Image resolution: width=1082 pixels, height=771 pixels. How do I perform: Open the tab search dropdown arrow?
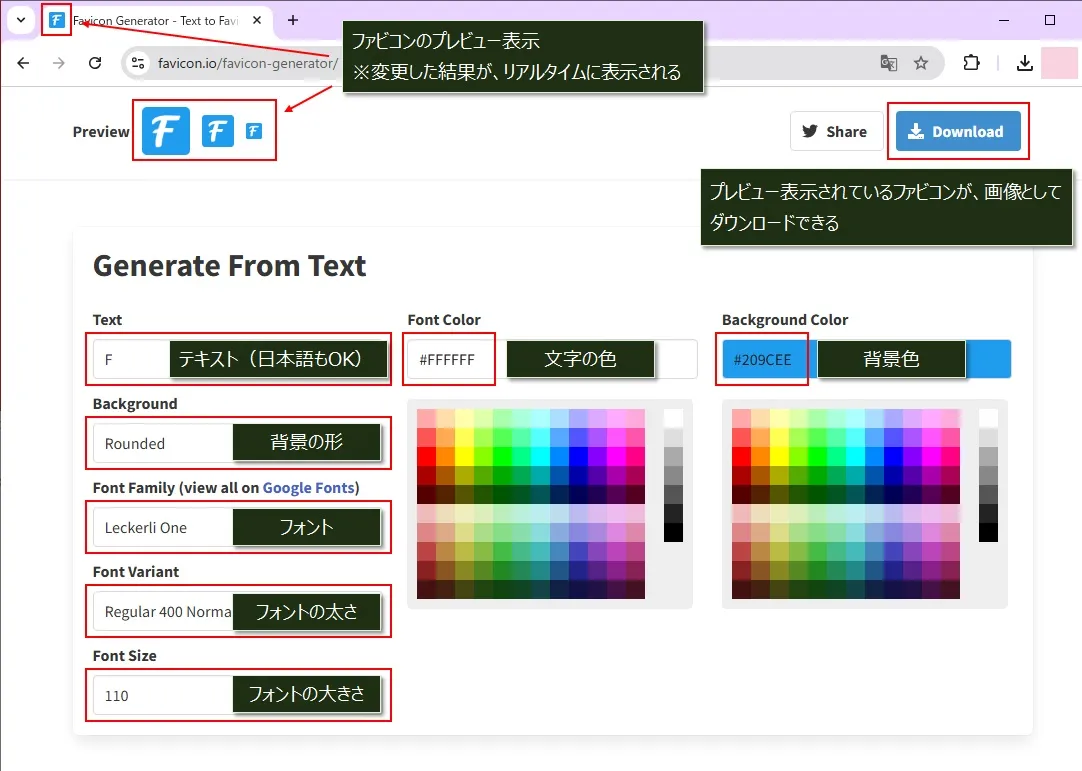pyautogui.click(x=20, y=20)
